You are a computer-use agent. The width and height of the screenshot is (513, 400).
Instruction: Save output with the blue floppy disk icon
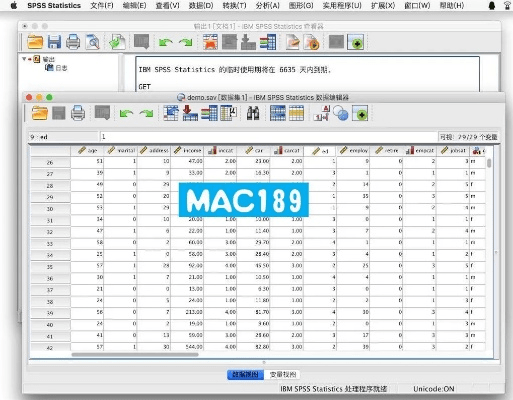pyautogui.click(x=54, y=42)
